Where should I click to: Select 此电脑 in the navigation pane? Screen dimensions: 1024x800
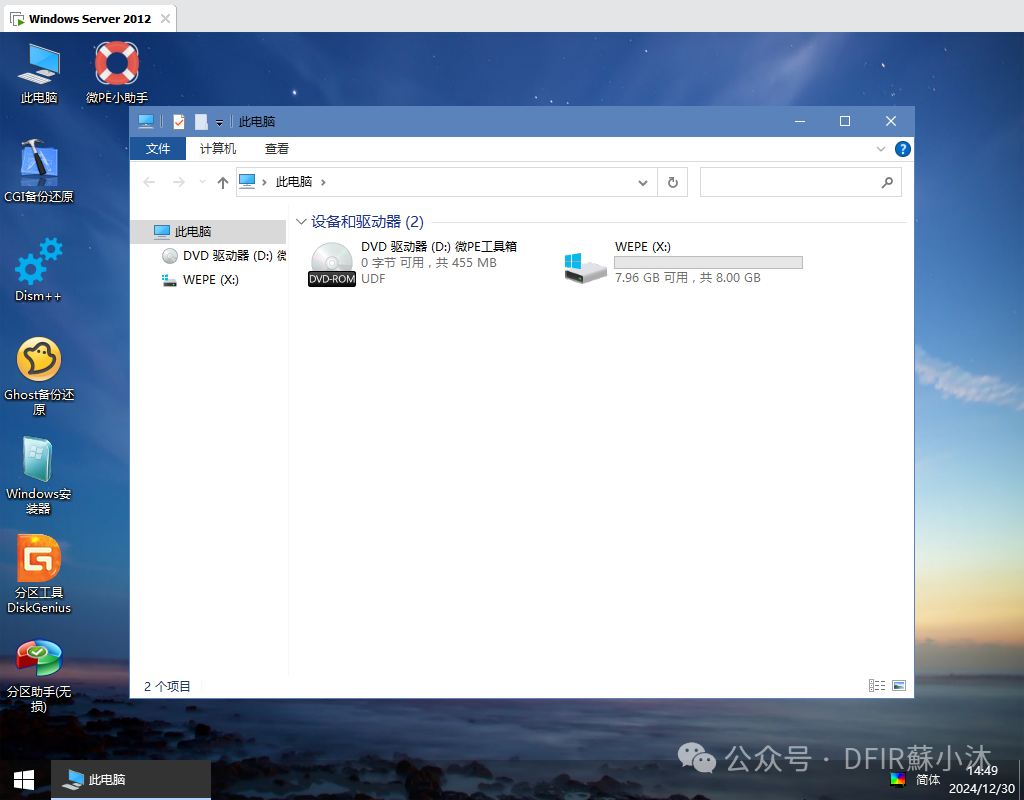click(x=208, y=231)
